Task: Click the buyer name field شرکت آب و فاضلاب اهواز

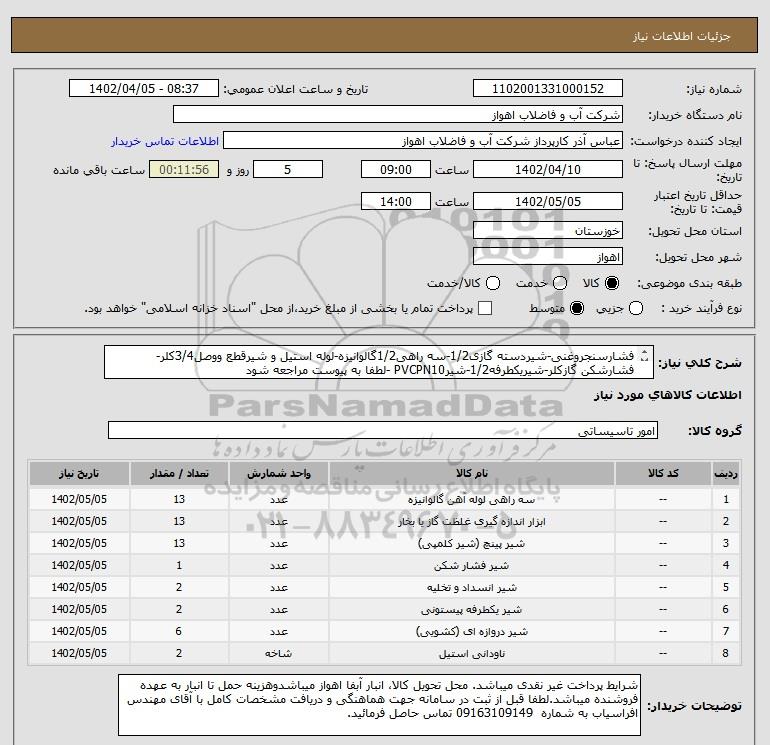Action: tap(398, 115)
